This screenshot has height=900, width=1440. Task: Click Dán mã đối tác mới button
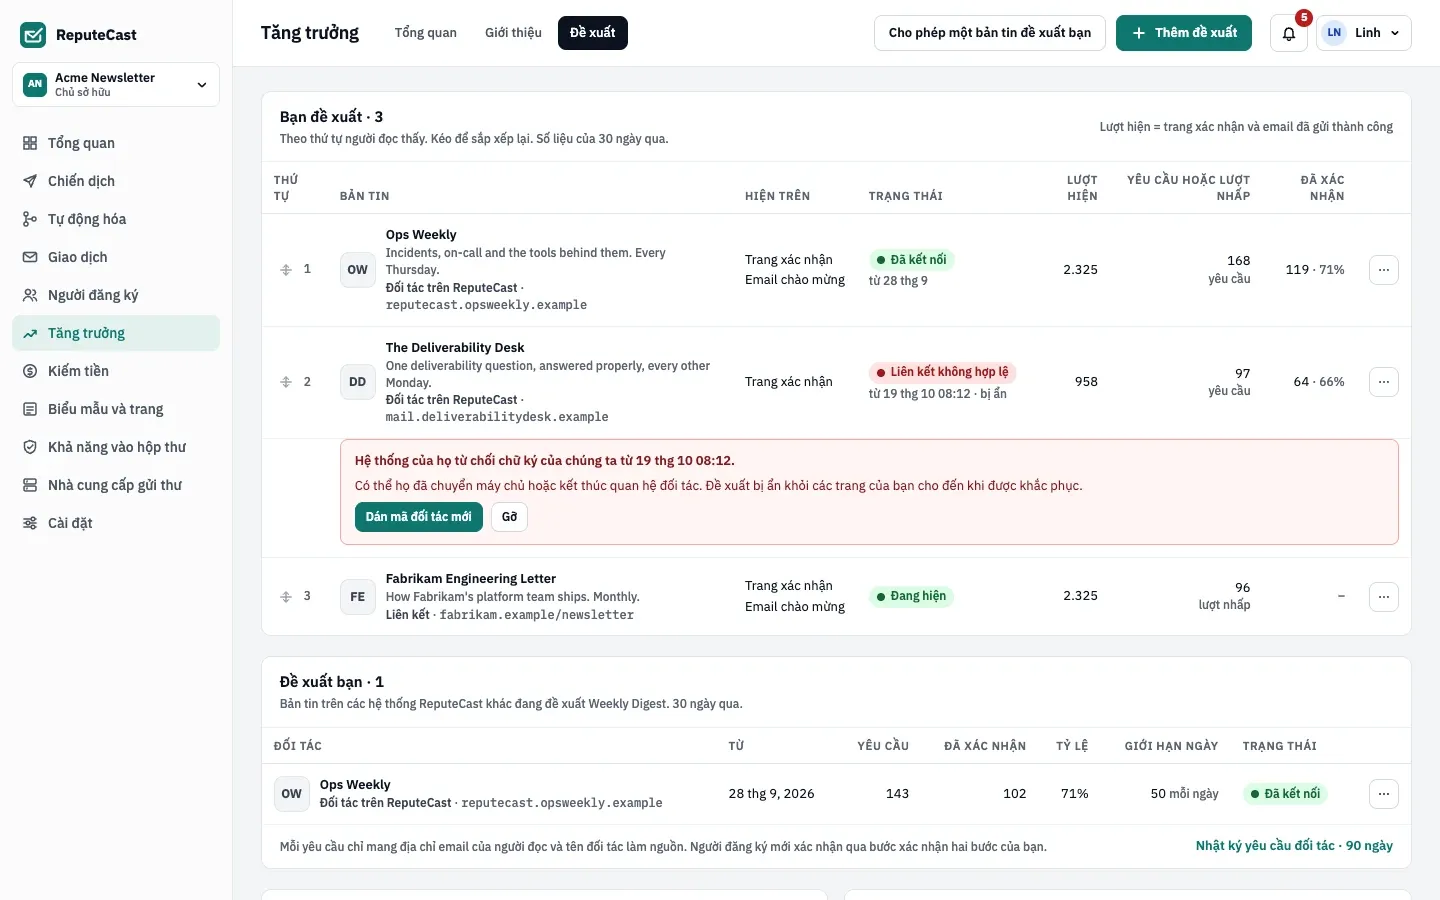coord(419,517)
